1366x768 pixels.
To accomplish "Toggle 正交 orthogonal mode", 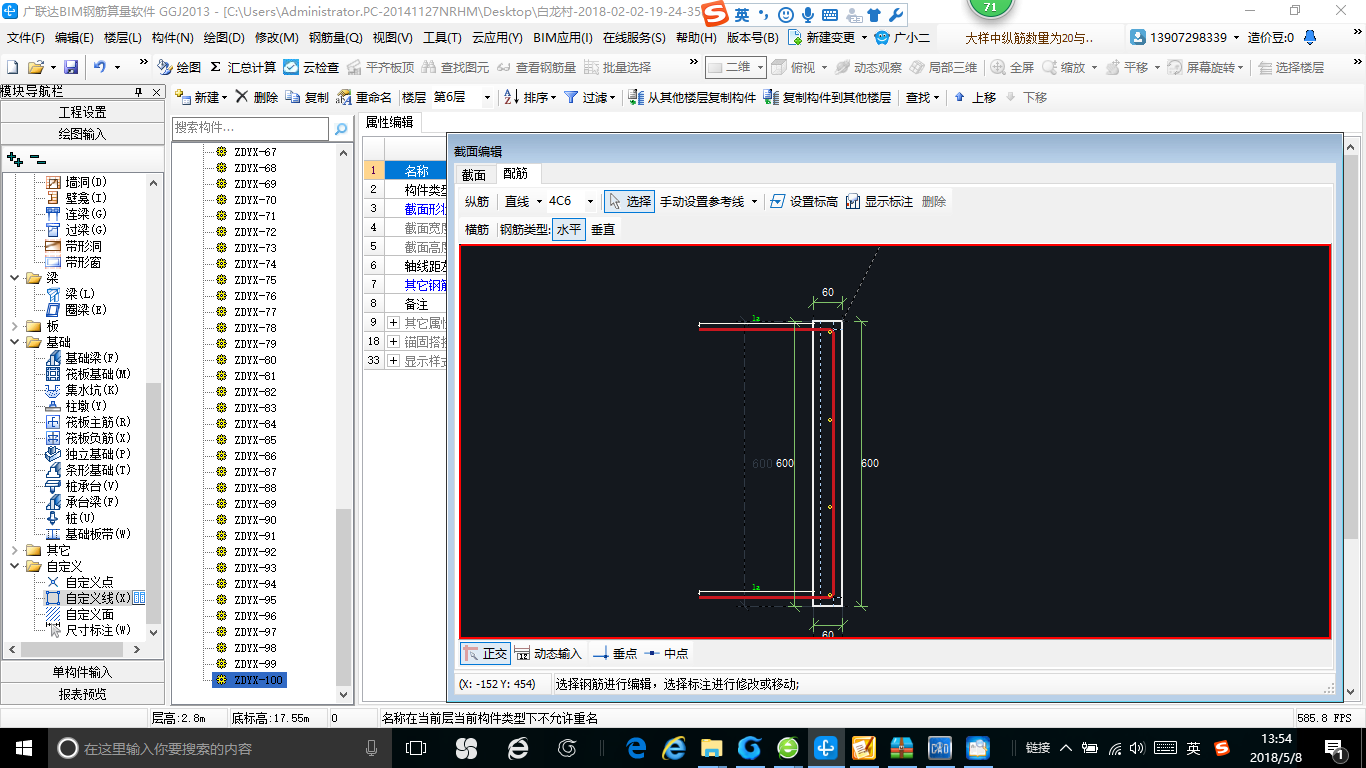I will [x=485, y=653].
